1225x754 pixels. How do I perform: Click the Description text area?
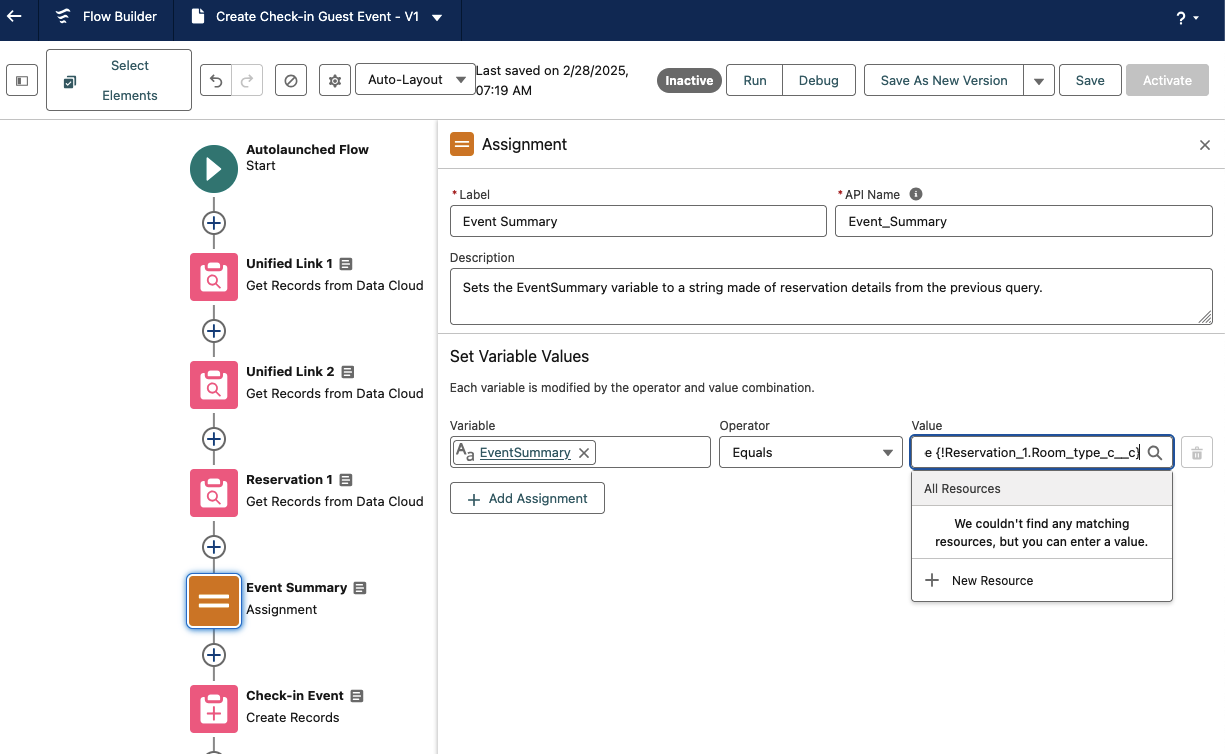coord(831,296)
